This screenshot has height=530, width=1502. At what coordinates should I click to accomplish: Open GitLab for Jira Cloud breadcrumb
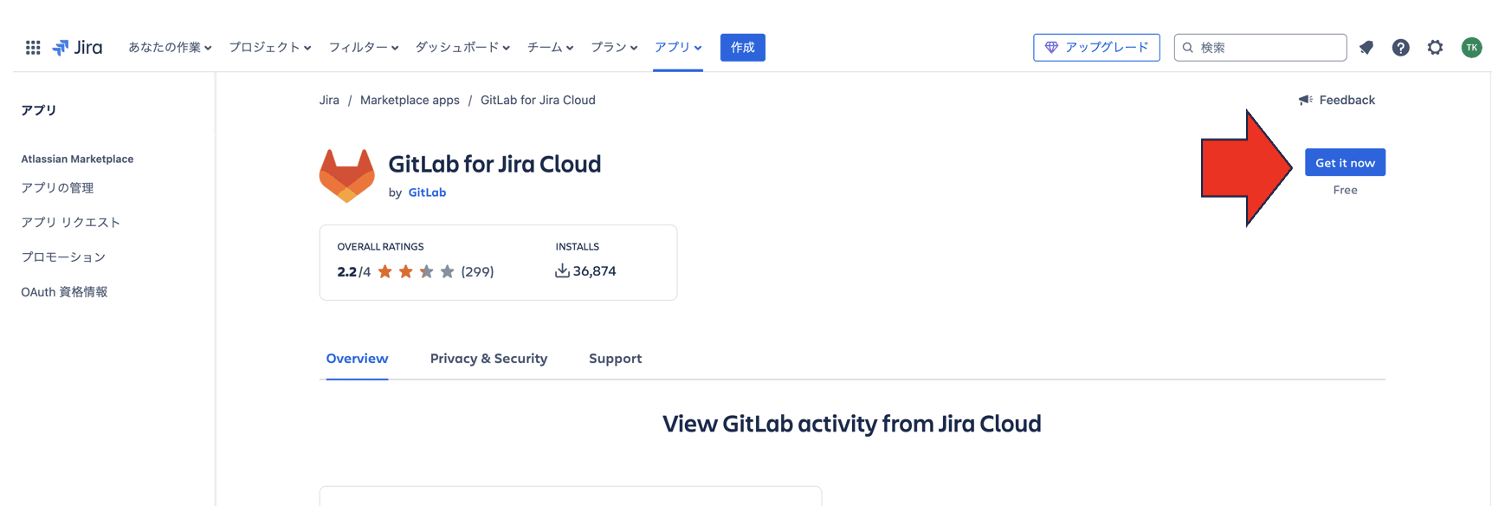[x=538, y=100]
